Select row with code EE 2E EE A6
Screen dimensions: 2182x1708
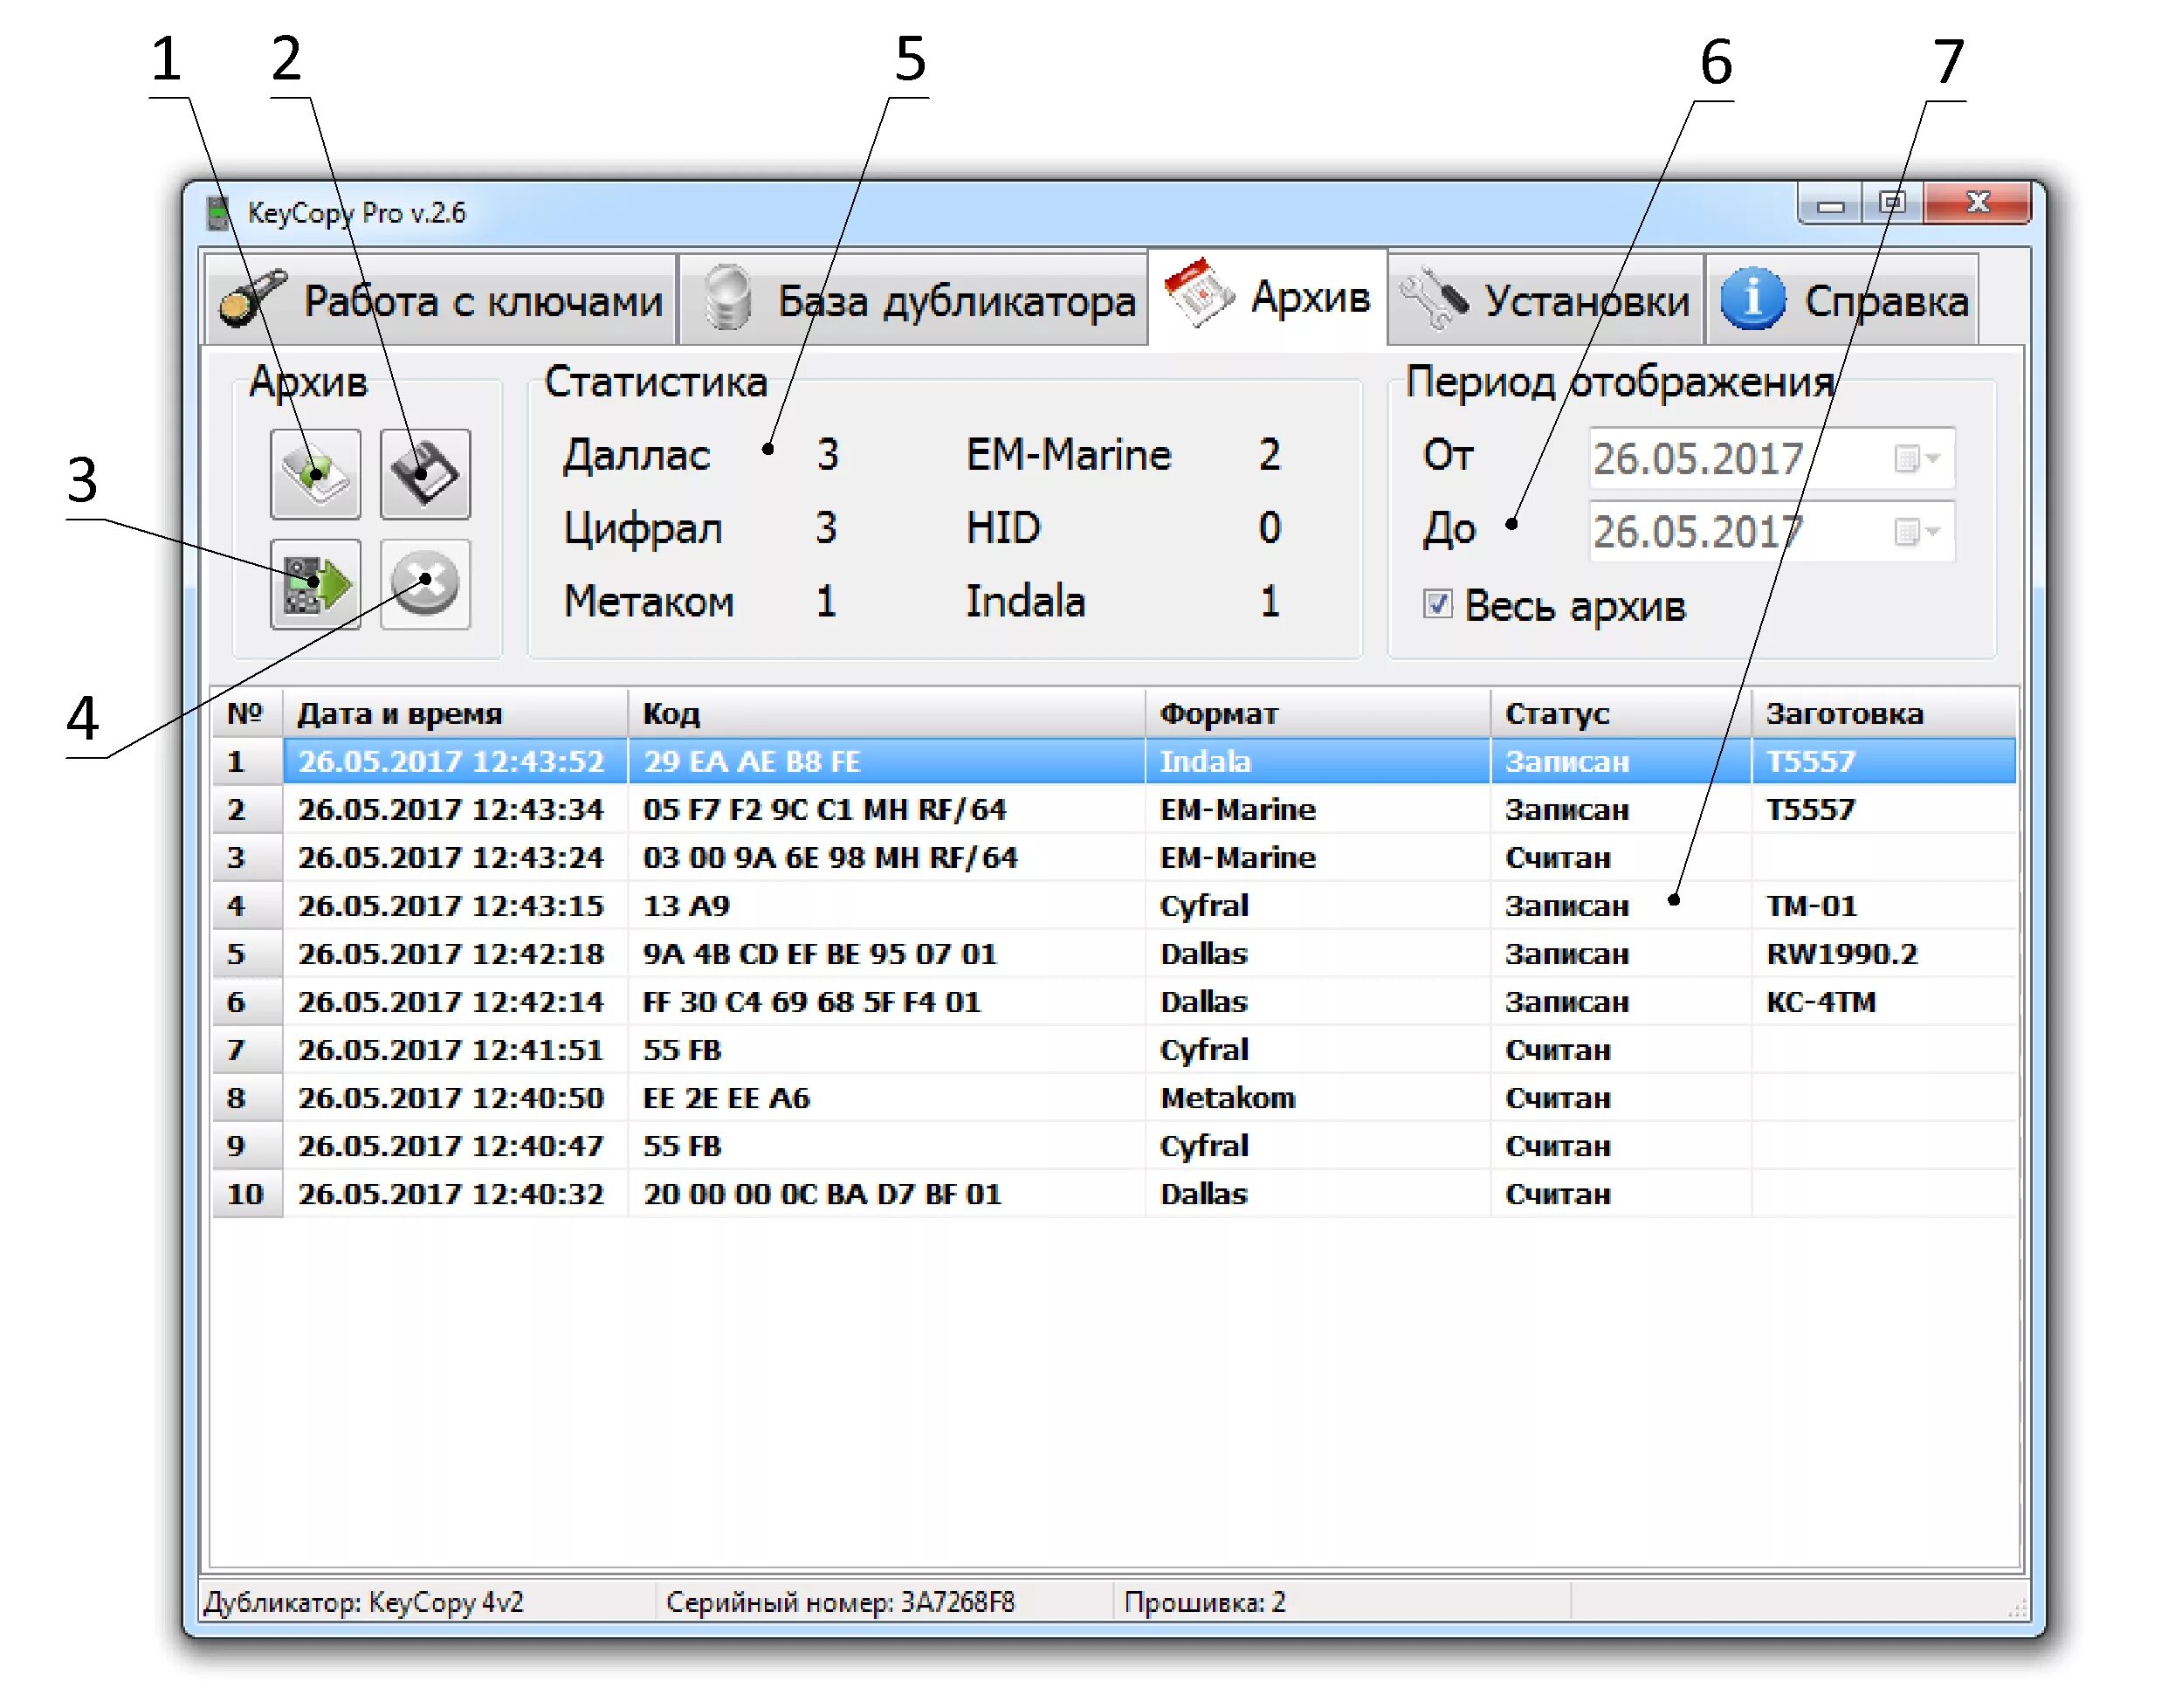point(1115,1098)
